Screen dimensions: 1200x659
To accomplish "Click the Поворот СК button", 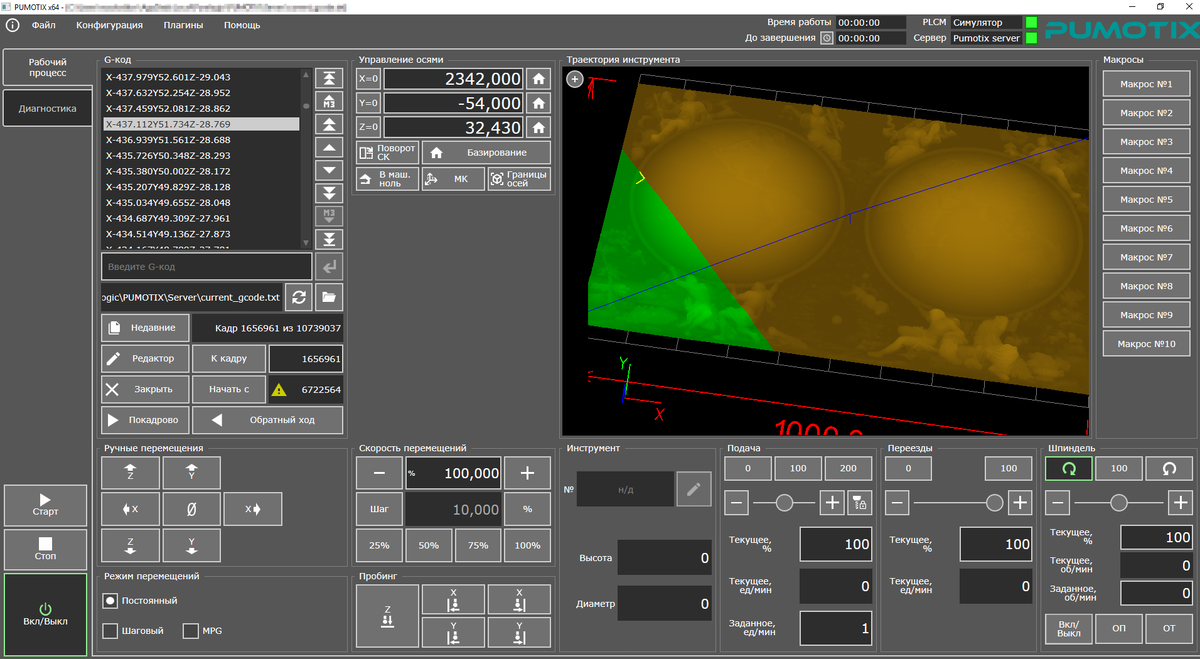I will [387, 153].
